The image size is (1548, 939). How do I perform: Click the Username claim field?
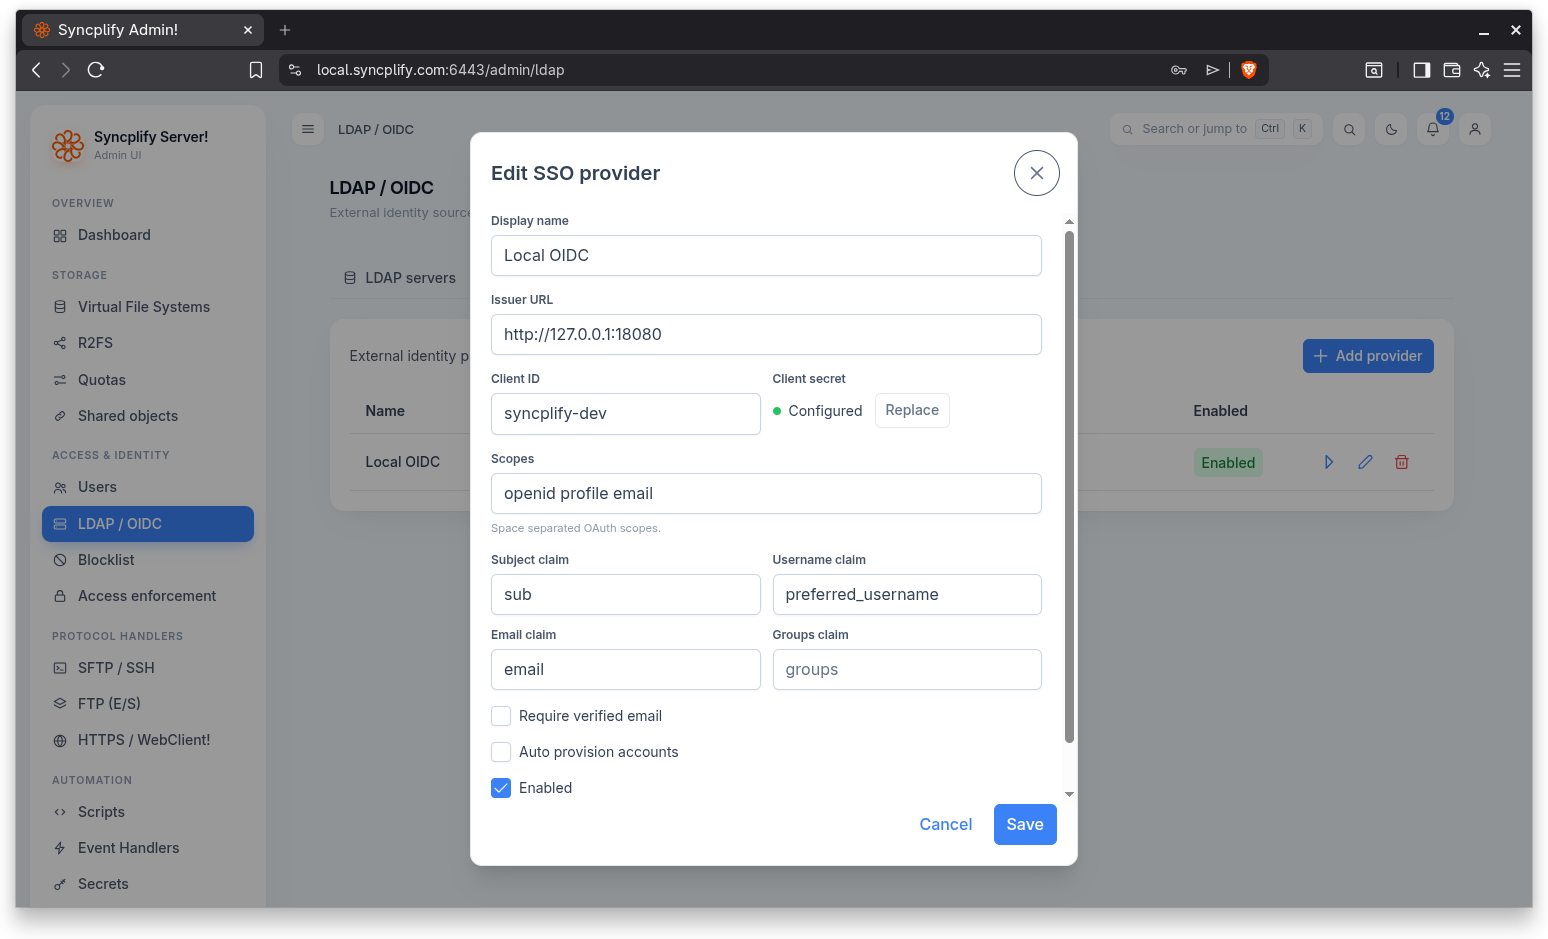(x=907, y=594)
